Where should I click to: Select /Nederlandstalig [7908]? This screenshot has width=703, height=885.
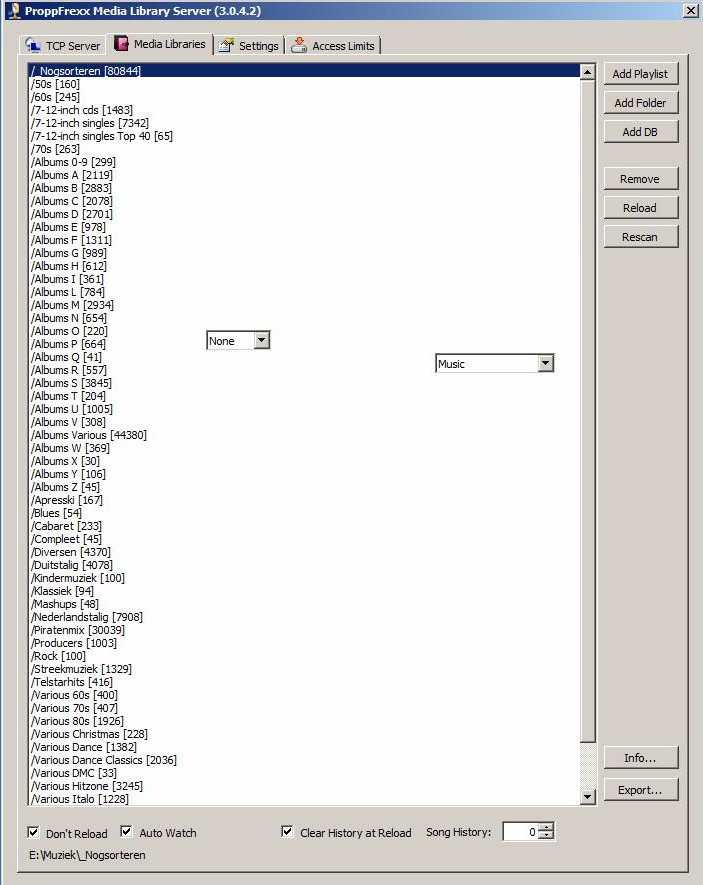coord(304,617)
